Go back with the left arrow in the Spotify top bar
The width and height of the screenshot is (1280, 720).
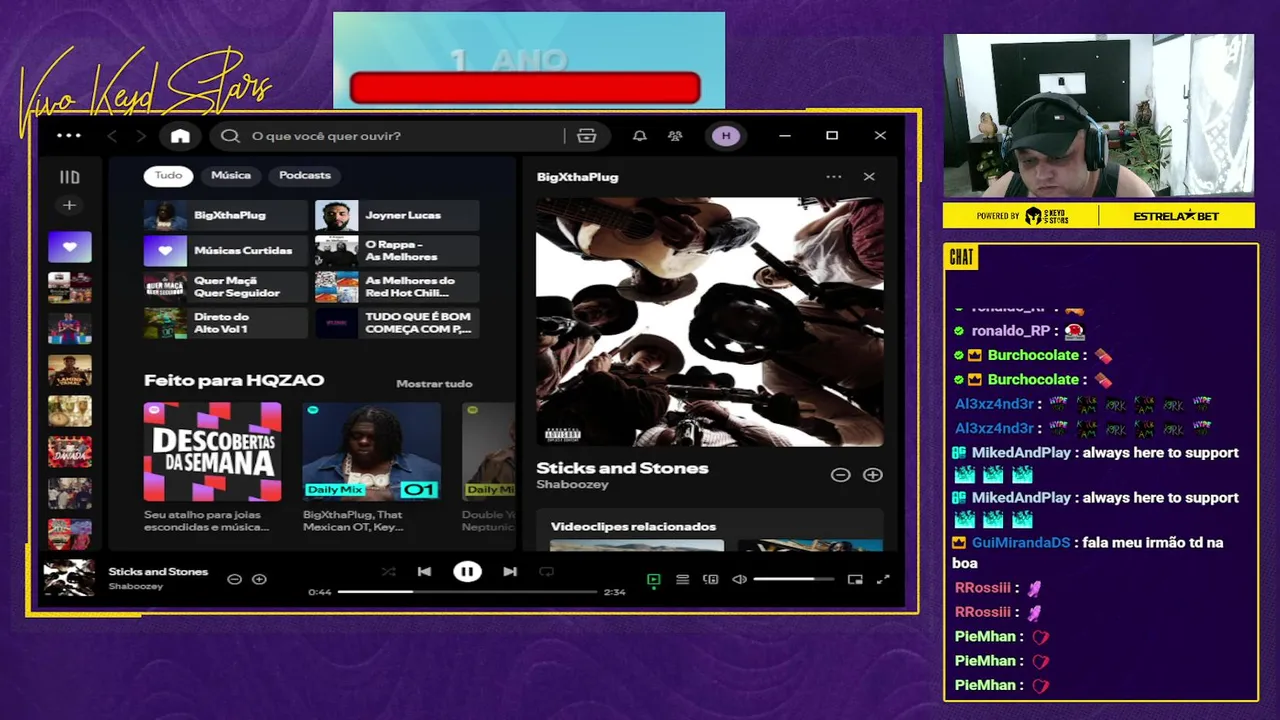coord(112,136)
